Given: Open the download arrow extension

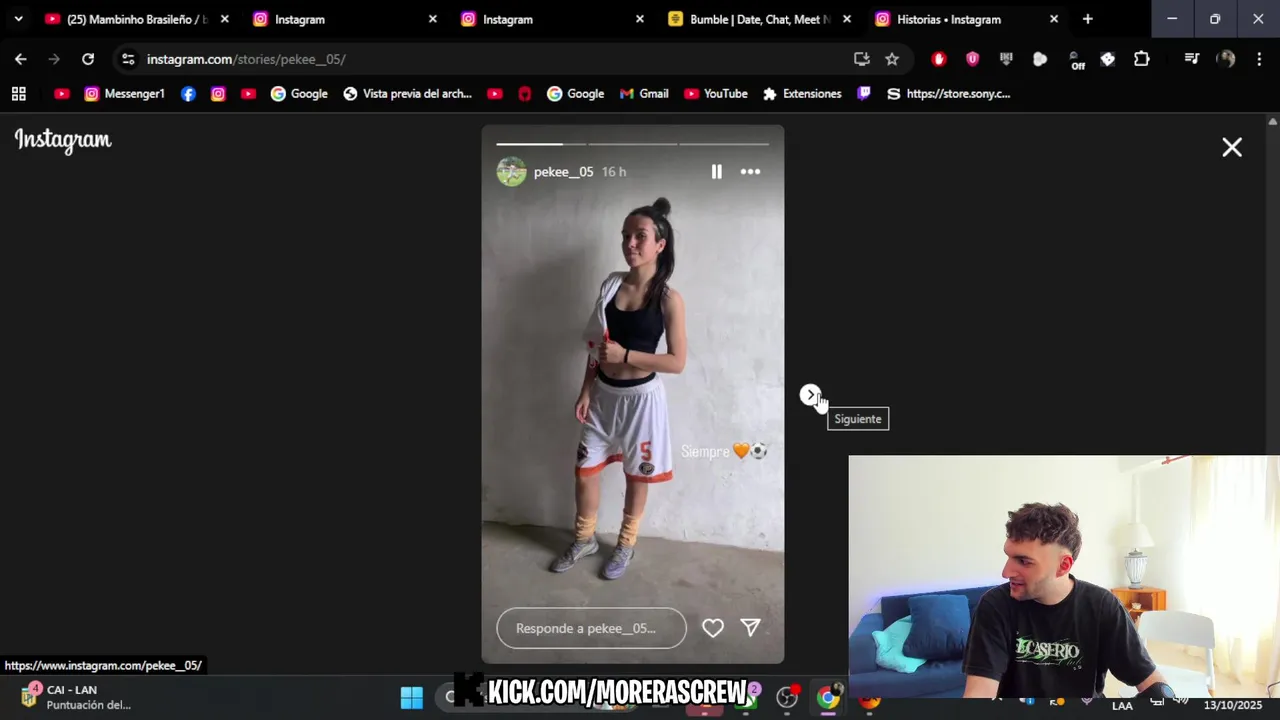Looking at the screenshot, I should tap(1006, 59).
